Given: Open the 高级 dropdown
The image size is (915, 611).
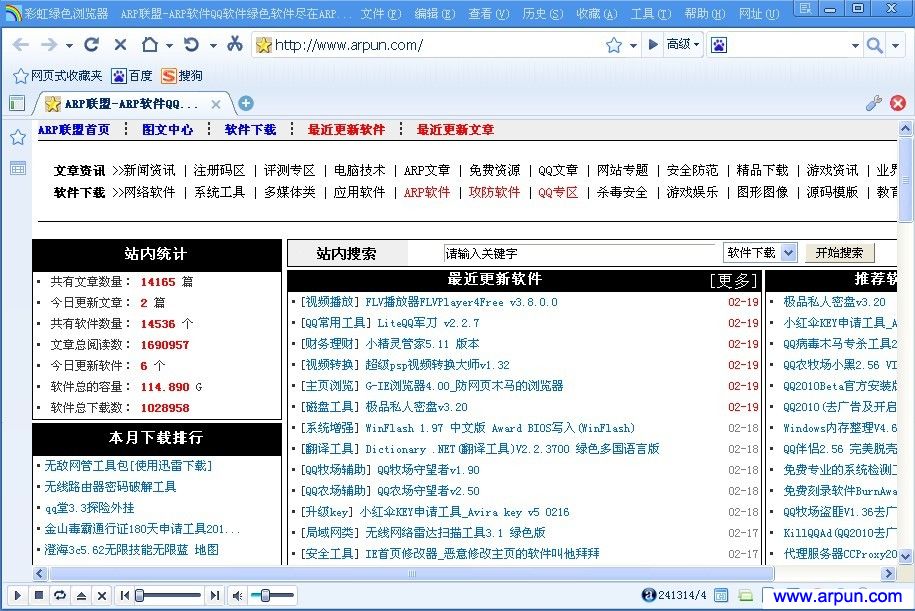Looking at the screenshot, I should tap(683, 44).
